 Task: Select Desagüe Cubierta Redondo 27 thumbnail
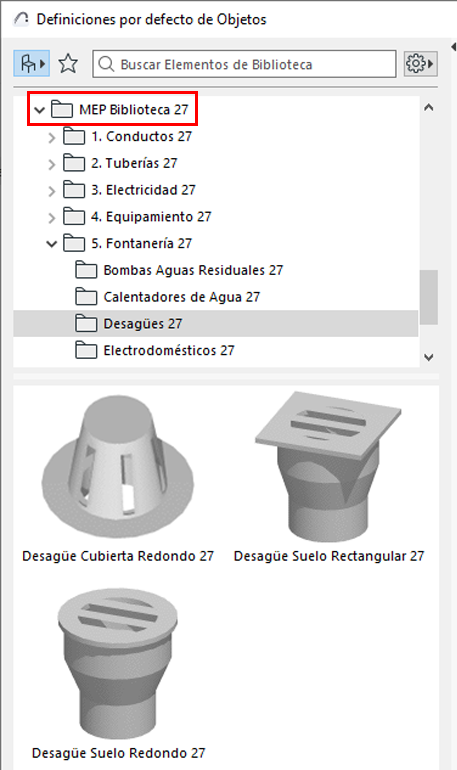pyautogui.click(x=118, y=467)
